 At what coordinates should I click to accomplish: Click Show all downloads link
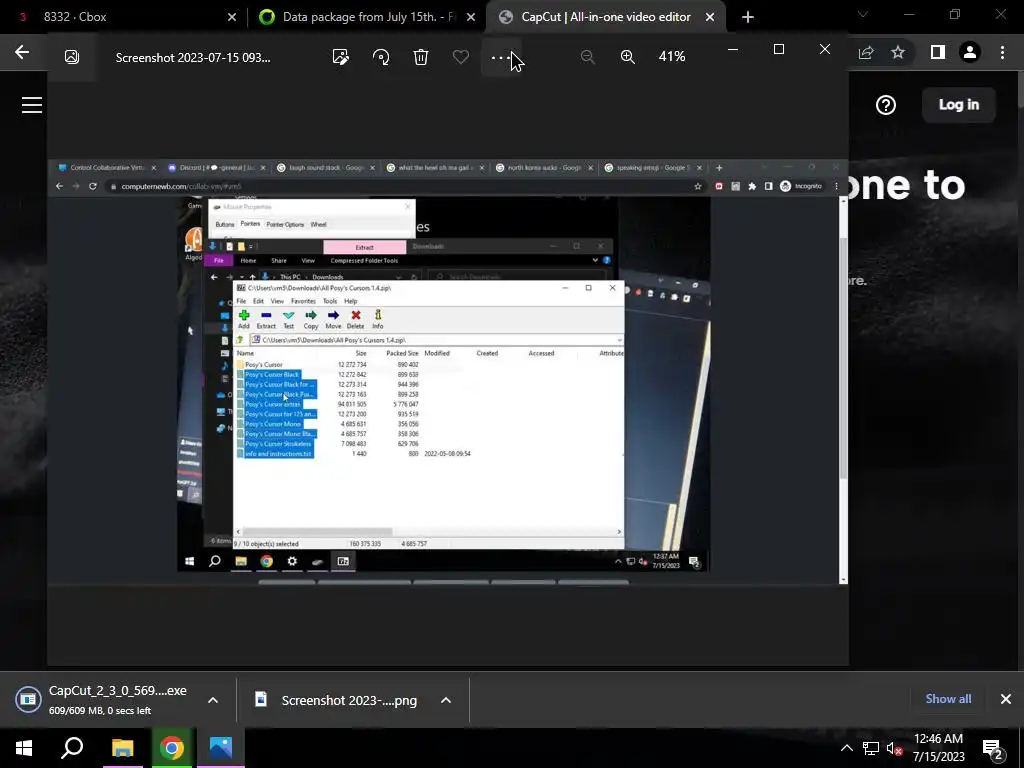point(948,699)
